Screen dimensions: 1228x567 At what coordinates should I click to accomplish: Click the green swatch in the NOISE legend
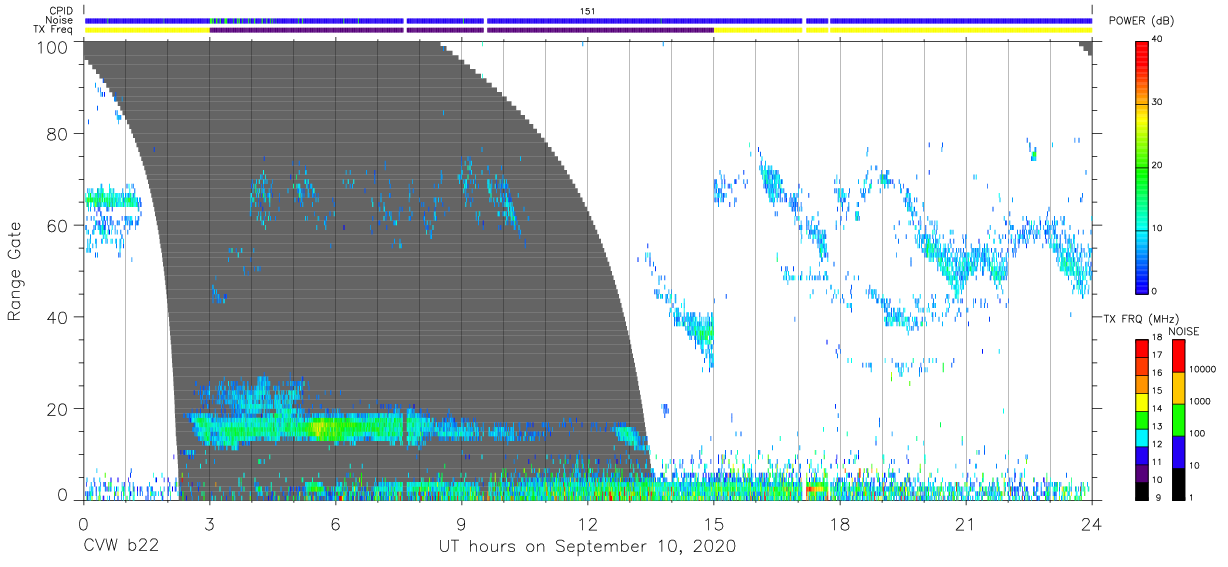(1179, 420)
